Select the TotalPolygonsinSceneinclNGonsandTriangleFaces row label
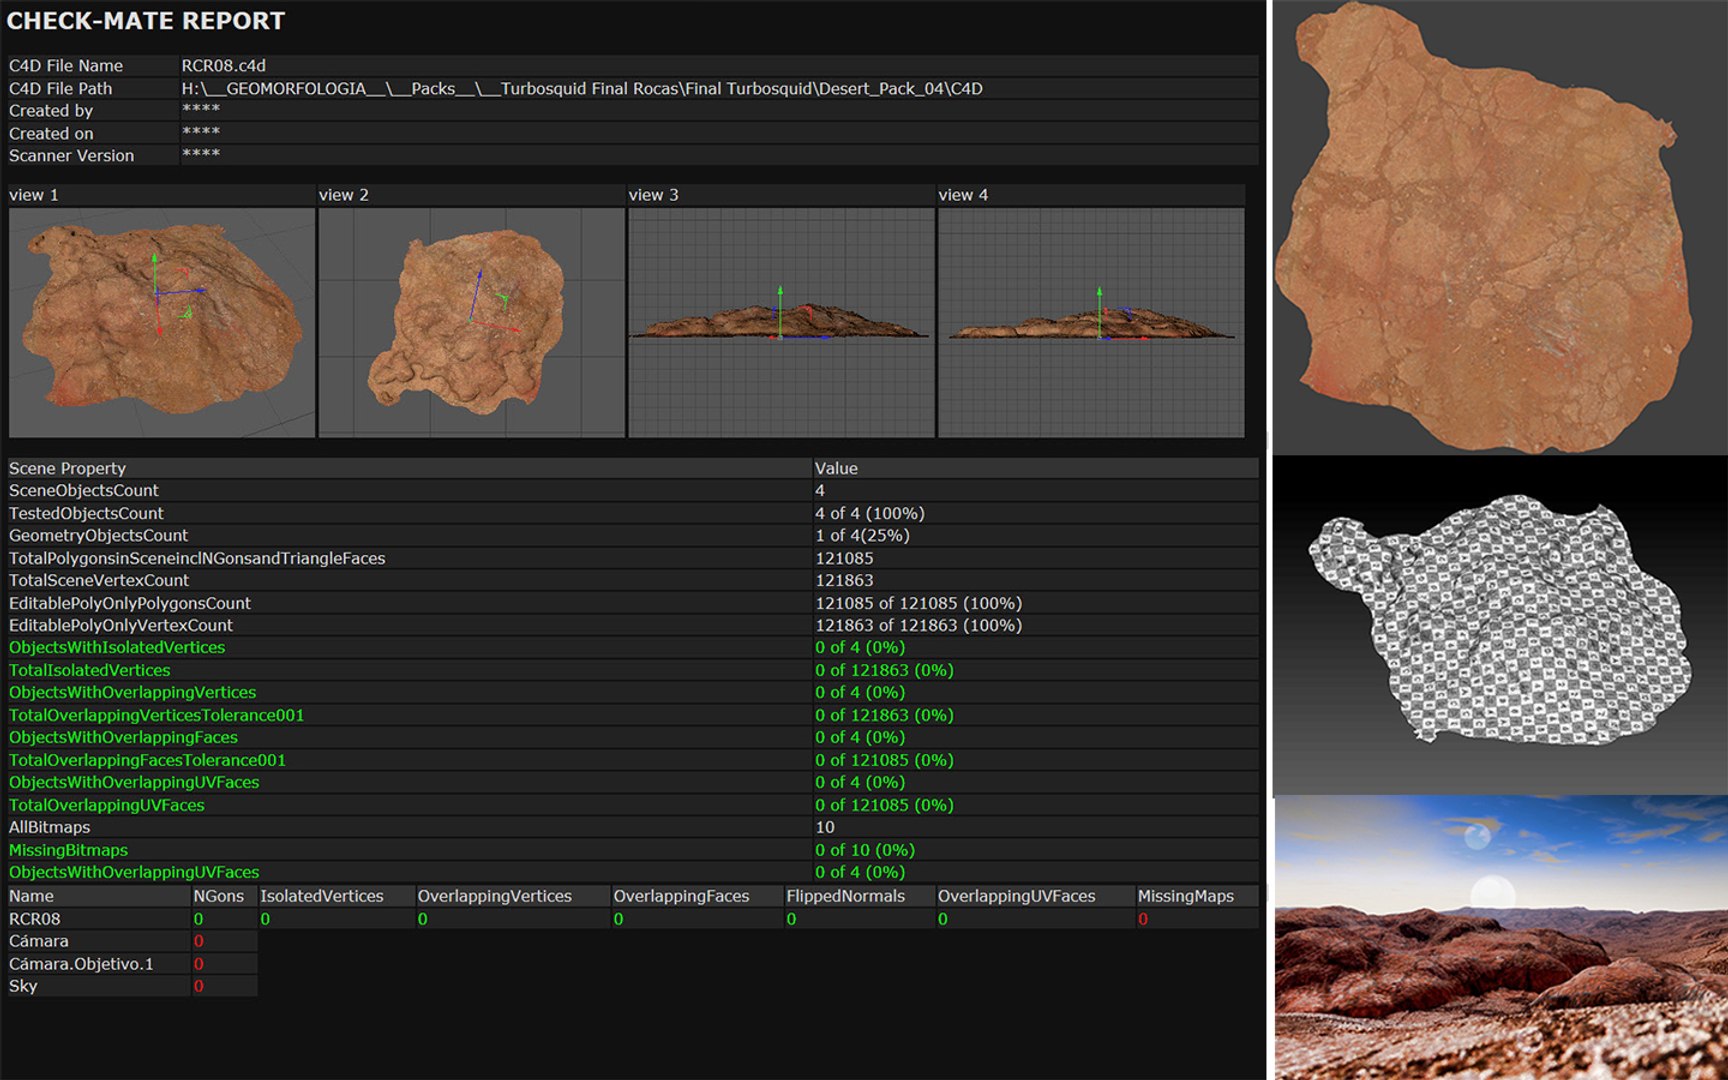This screenshot has height=1080, width=1728. coord(197,558)
